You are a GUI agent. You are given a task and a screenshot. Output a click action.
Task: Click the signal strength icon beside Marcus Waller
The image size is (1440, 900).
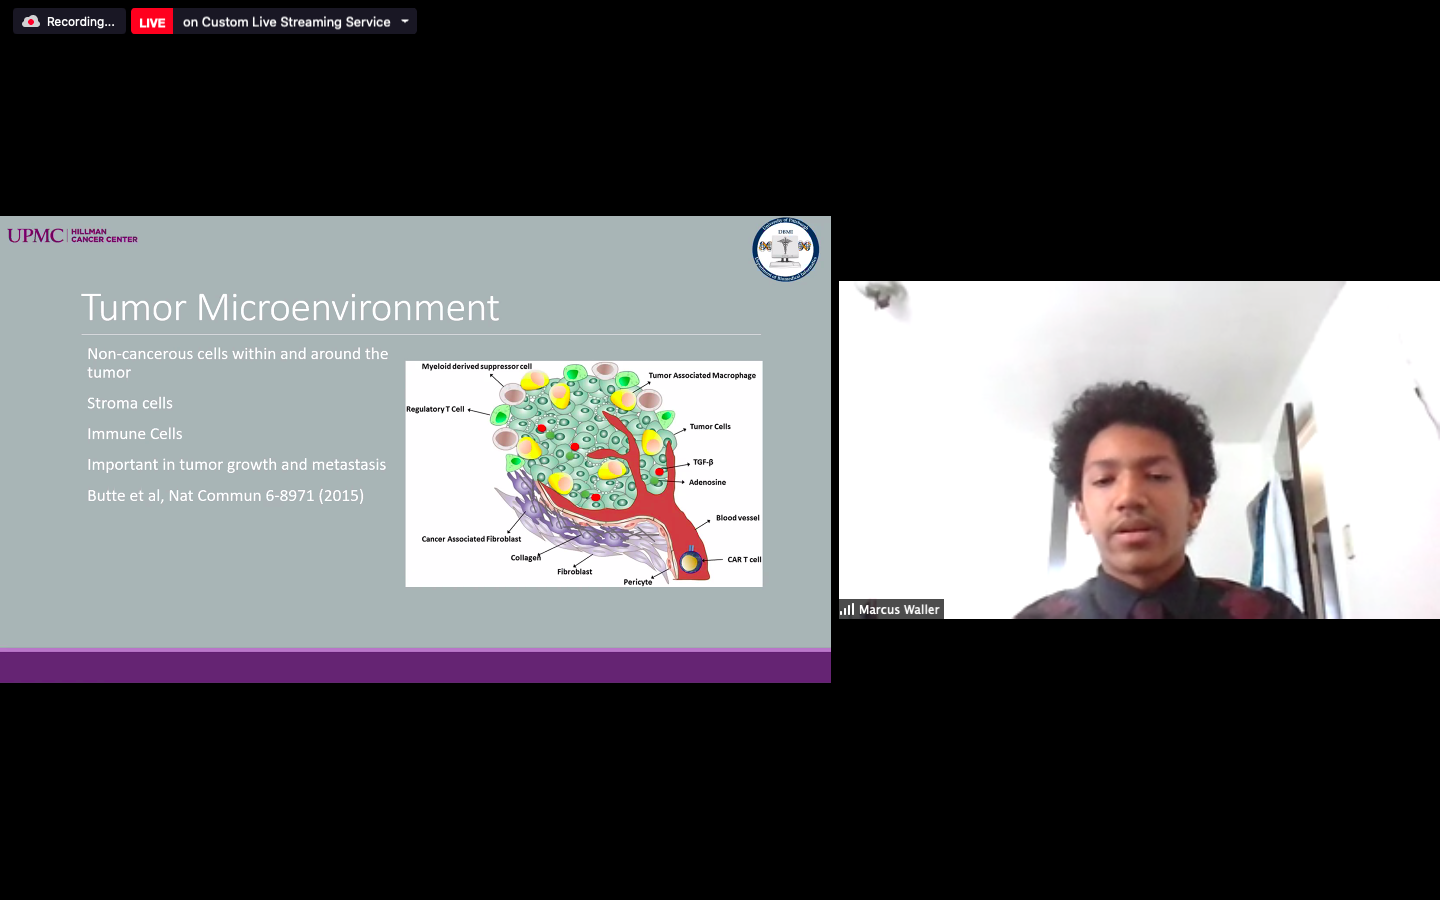tap(848, 609)
